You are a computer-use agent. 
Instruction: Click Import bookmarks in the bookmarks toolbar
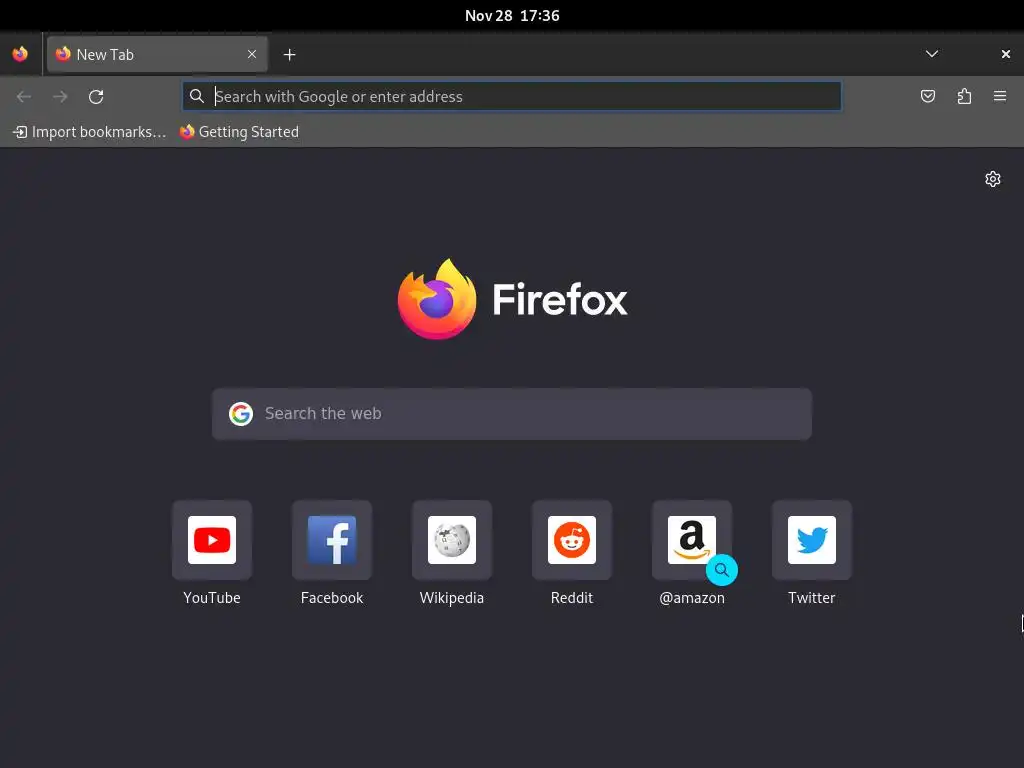(89, 132)
